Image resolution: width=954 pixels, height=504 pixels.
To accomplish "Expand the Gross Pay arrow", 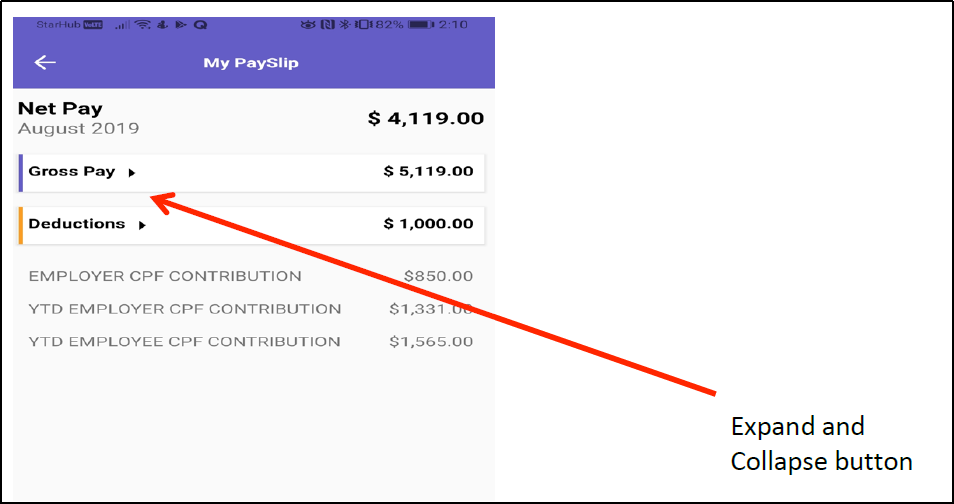I will 132,173.
